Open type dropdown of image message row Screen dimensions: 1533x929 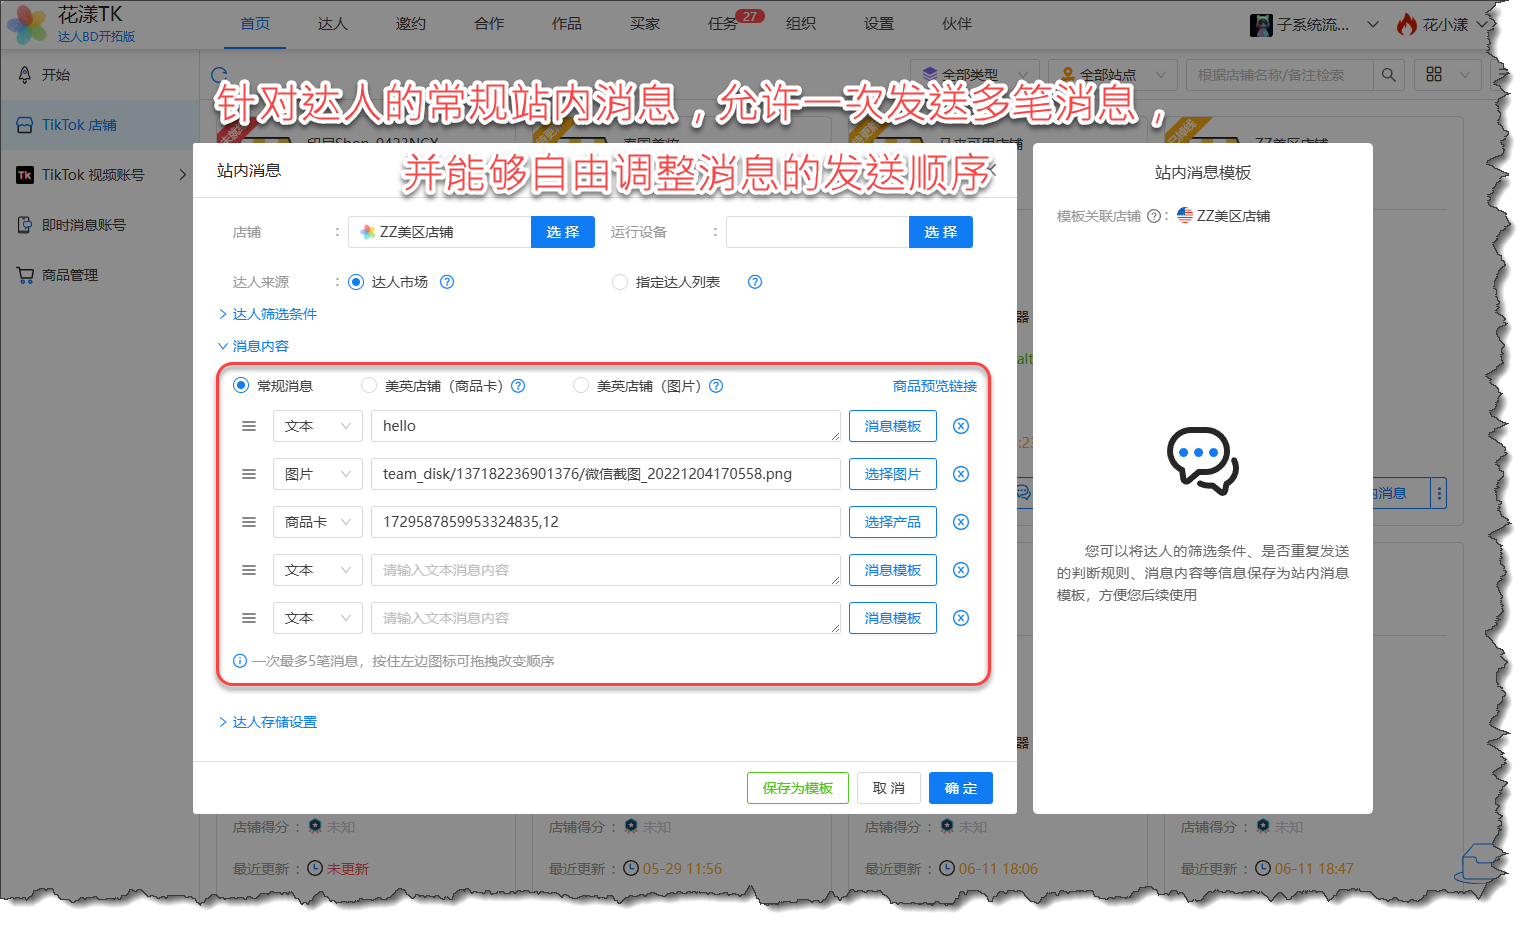pos(317,474)
